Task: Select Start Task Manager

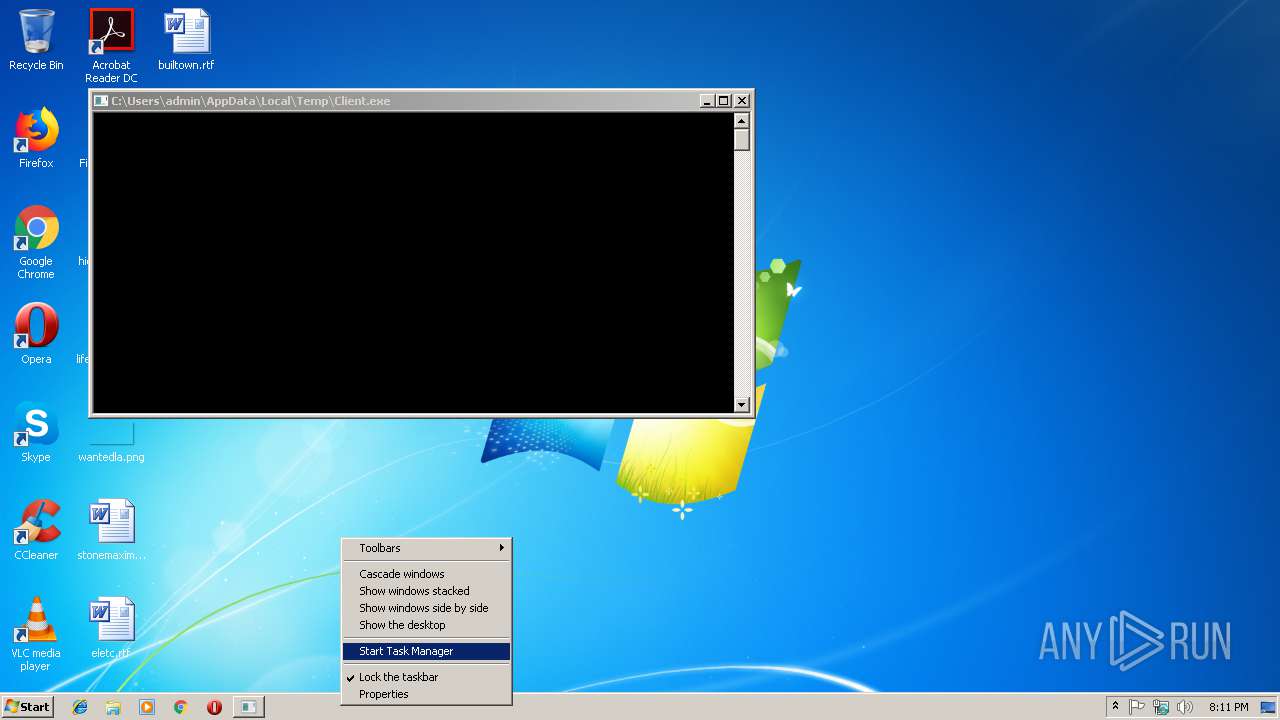Action: pos(426,651)
